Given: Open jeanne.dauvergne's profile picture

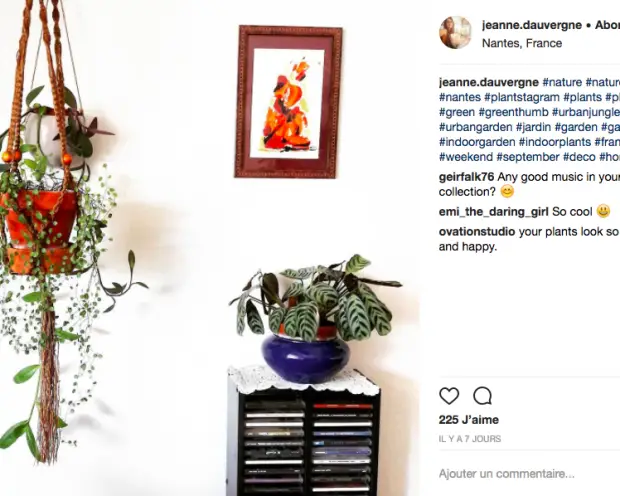Looking at the screenshot, I should coord(455,32).
